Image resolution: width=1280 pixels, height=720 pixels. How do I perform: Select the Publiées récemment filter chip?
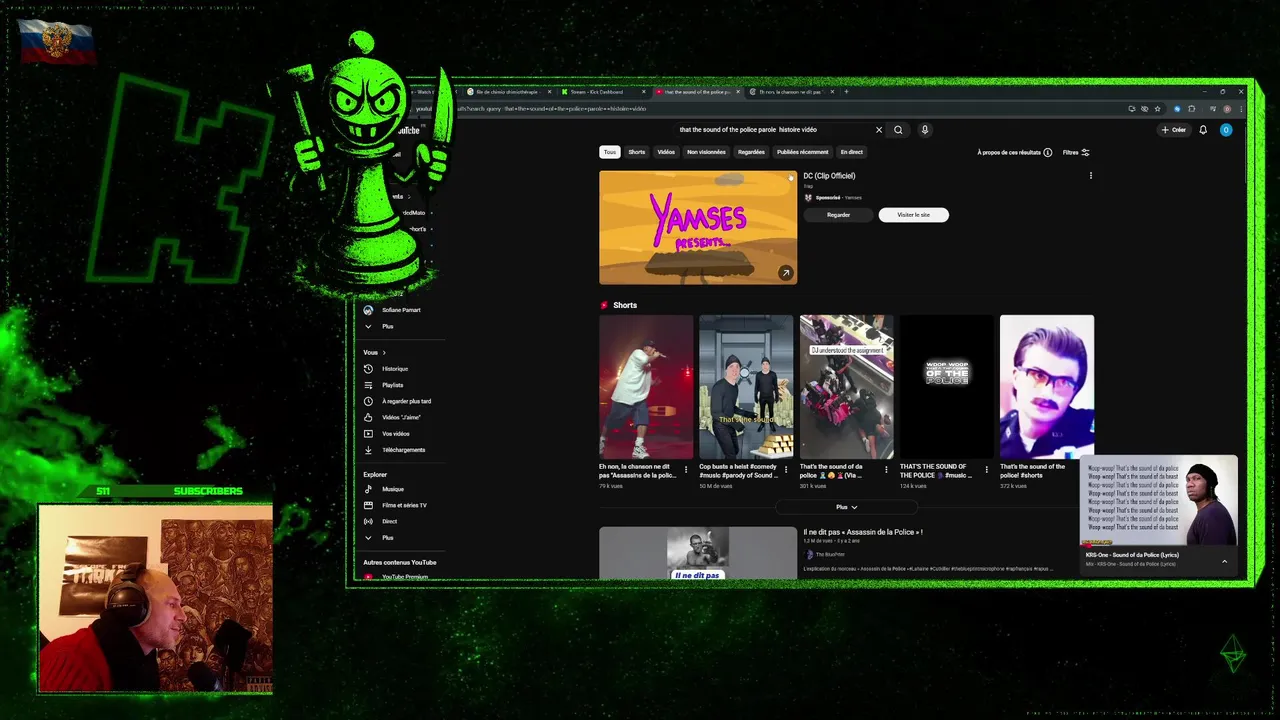click(x=803, y=152)
